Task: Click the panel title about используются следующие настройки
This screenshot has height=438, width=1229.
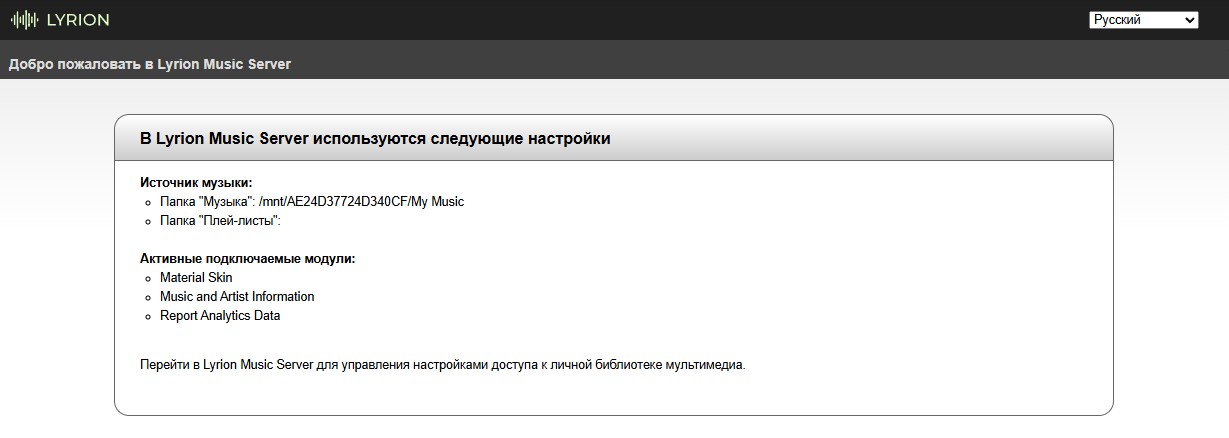Action: [375, 139]
